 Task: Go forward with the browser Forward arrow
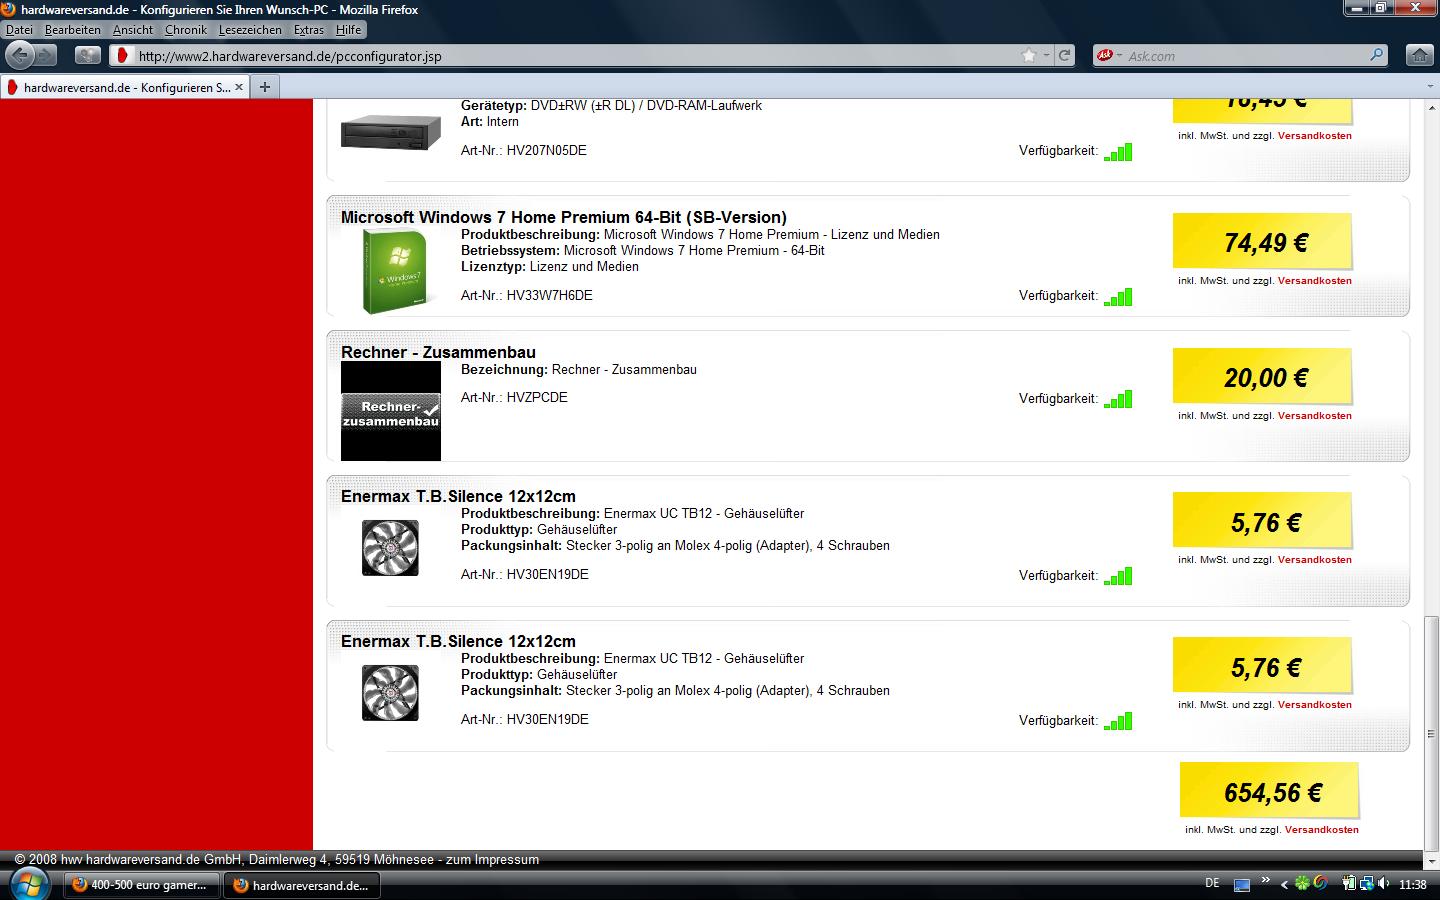[x=46, y=55]
